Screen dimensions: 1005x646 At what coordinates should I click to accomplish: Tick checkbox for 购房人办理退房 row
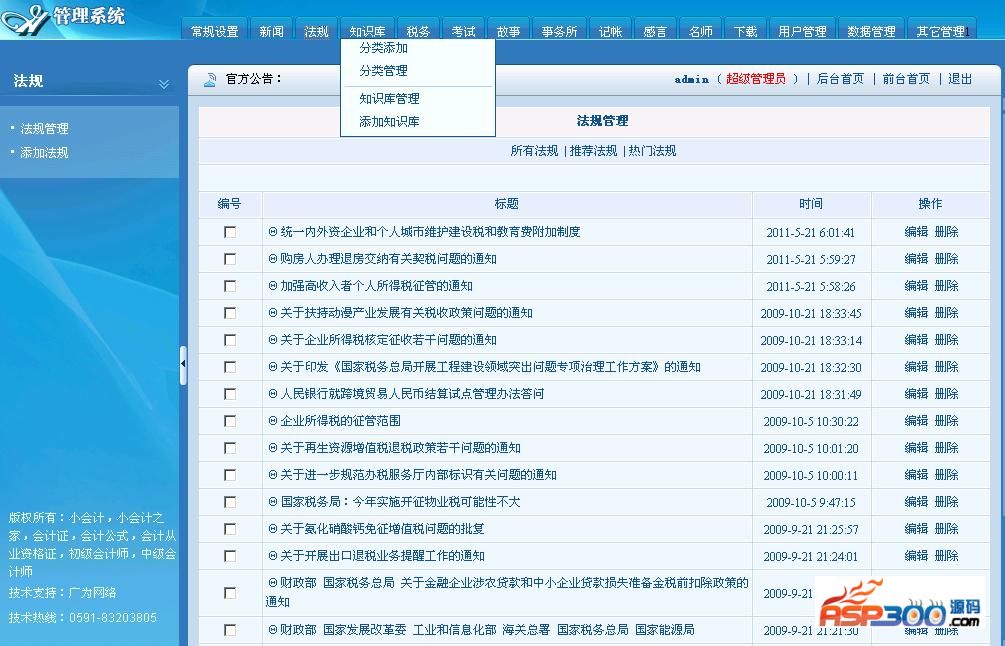tap(229, 259)
